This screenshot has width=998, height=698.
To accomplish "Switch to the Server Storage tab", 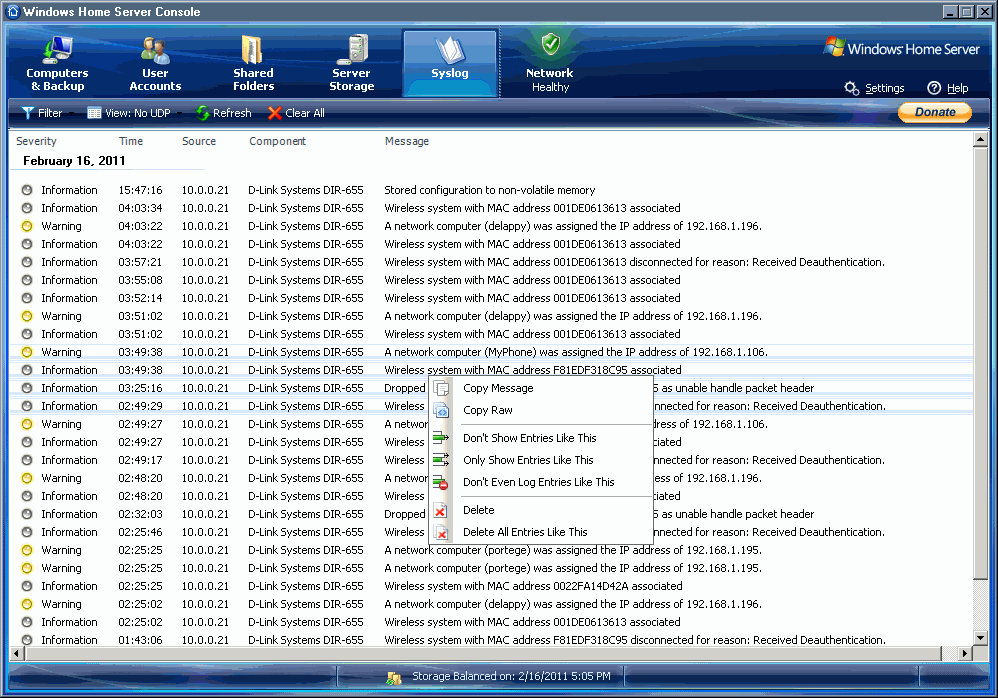I will 351,64.
